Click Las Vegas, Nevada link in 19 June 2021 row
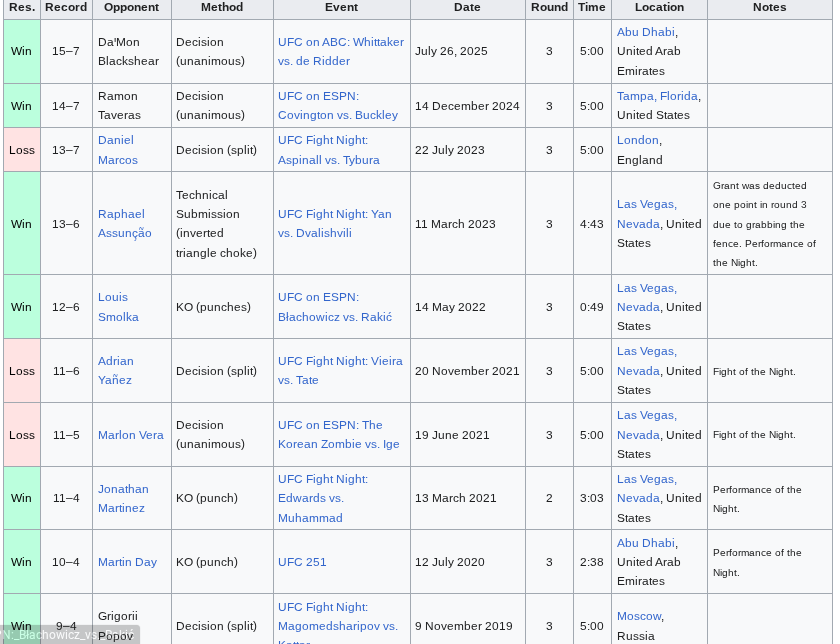This screenshot has height=644, width=840. click(647, 425)
